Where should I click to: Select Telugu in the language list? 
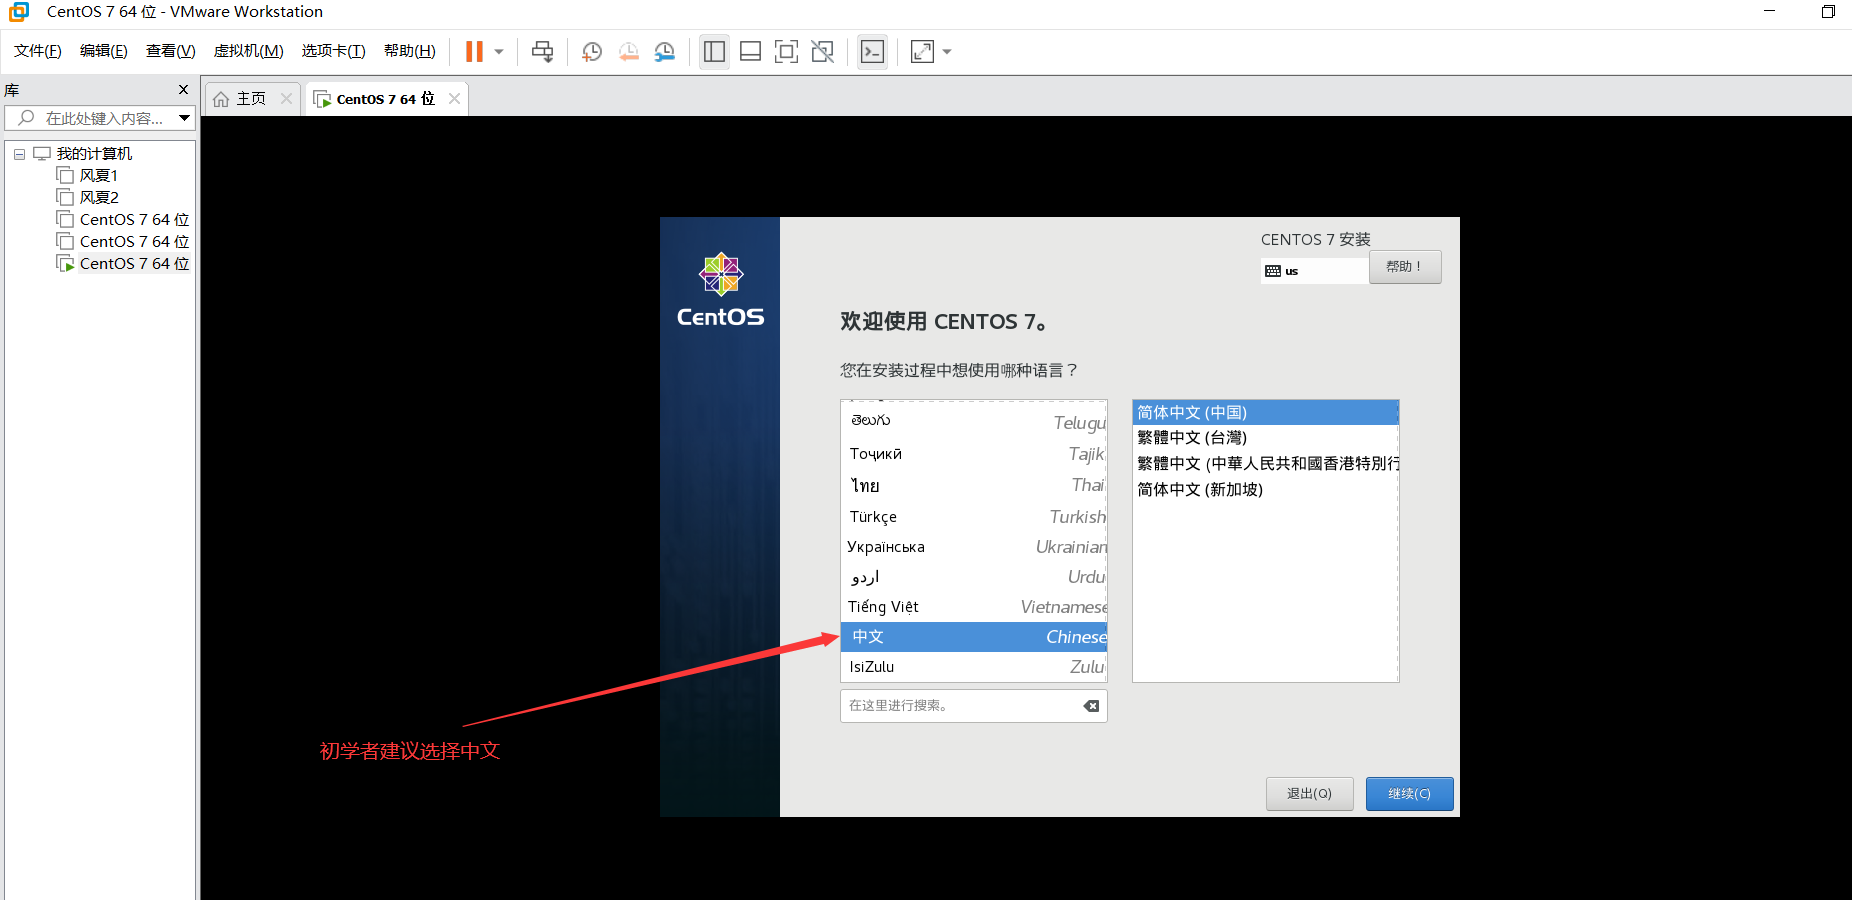click(x=974, y=421)
